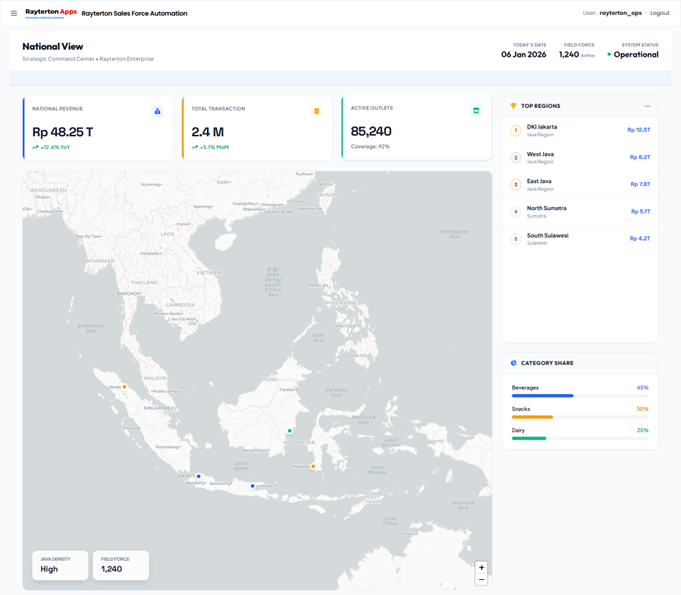
Task: Click the blue Jakarta map marker
Action: (199, 476)
